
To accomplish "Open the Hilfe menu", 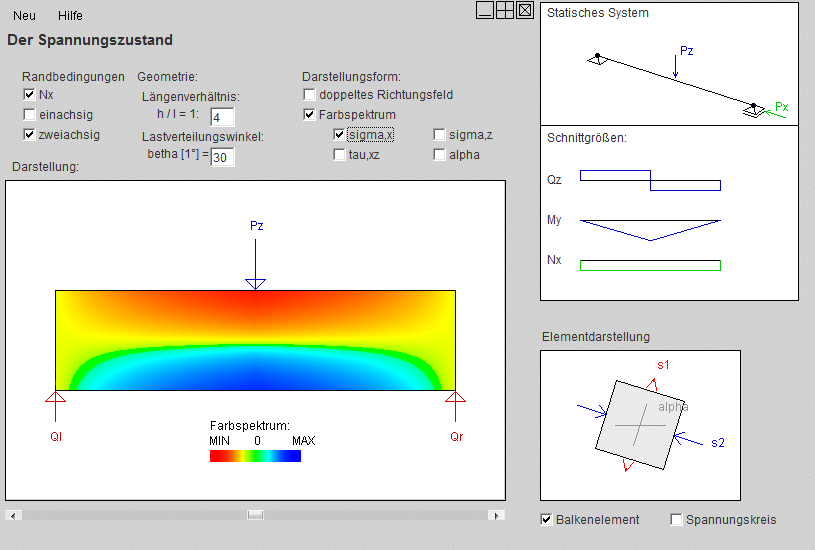I will (71, 16).
